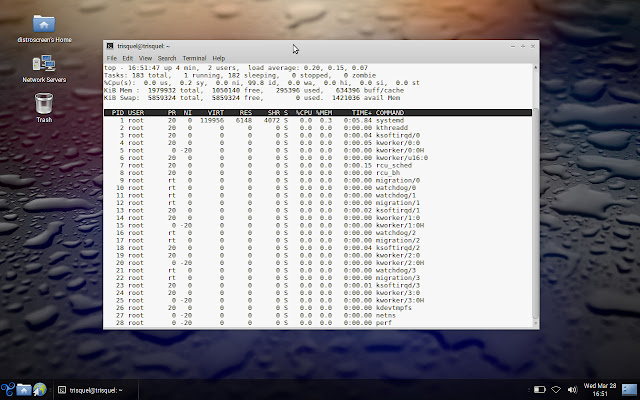Click the migration/2 process name
The width and height of the screenshot is (640, 400).
[398, 240]
